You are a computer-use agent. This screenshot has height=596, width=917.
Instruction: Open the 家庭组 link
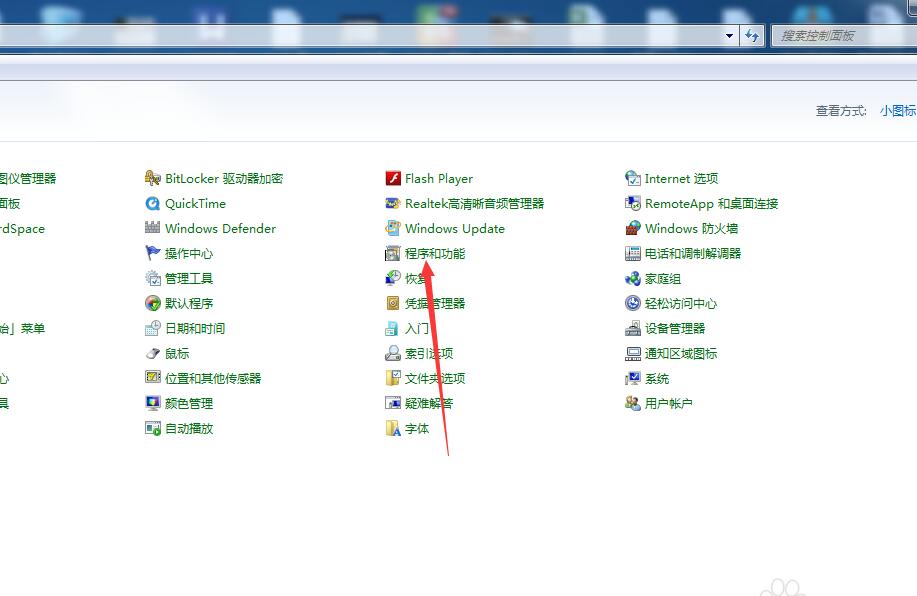(x=663, y=279)
